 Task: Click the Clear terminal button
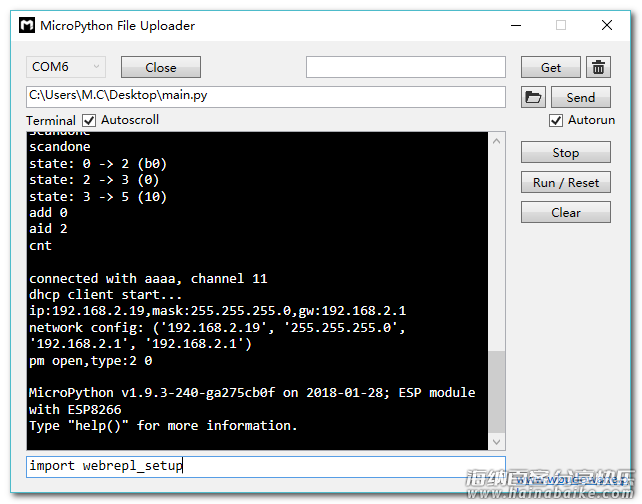[x=566, y=212]
